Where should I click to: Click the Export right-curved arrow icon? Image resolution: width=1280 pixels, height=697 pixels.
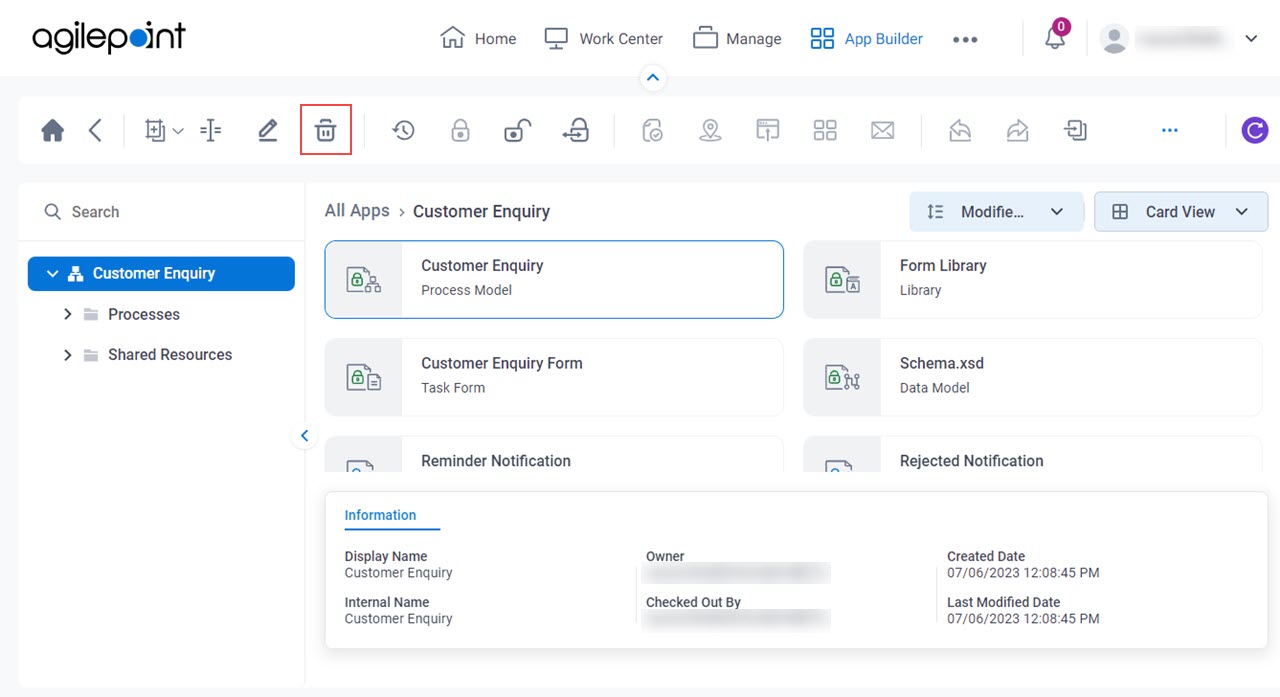click(x=1017, y=130)
